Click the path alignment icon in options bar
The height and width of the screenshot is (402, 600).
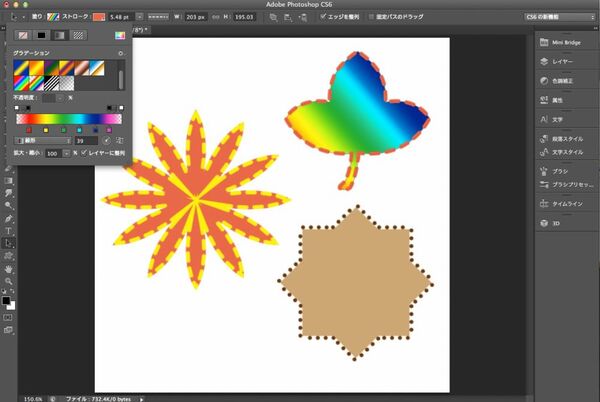point(288,17)
